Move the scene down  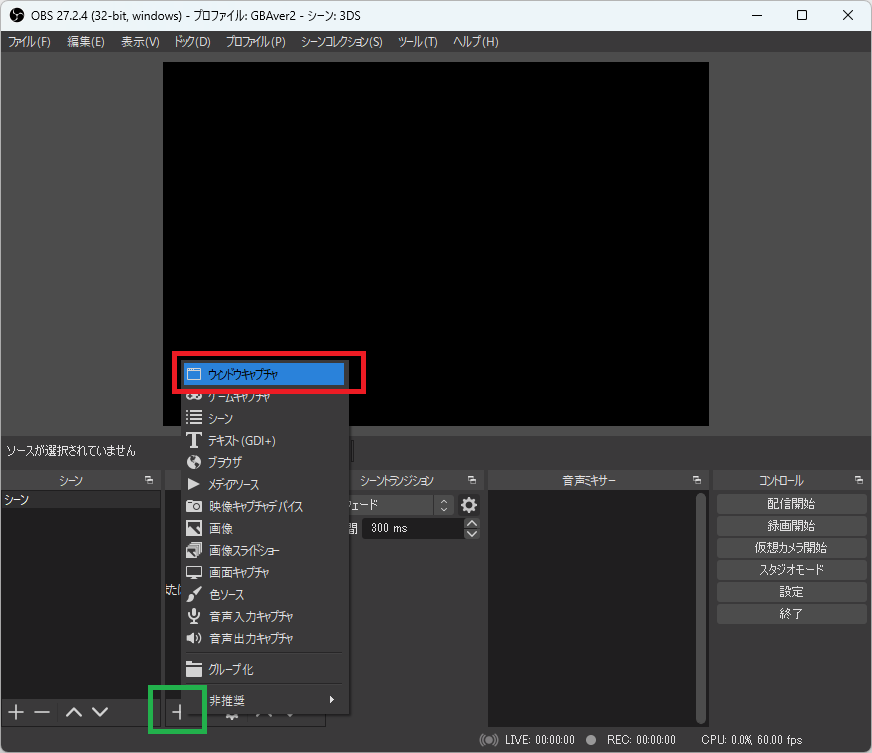coord(100,712)
